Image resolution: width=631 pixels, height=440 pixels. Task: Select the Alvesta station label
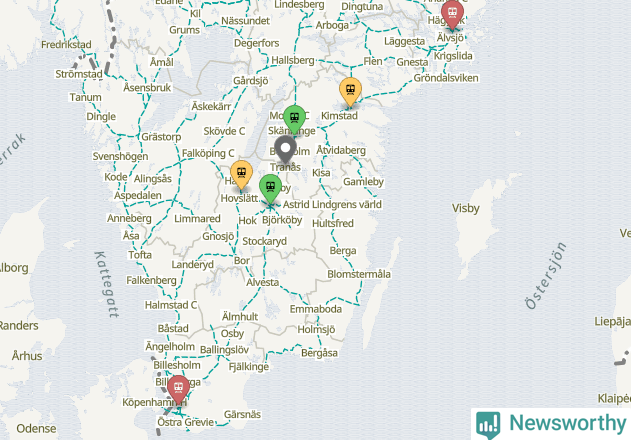pos(263,283)
